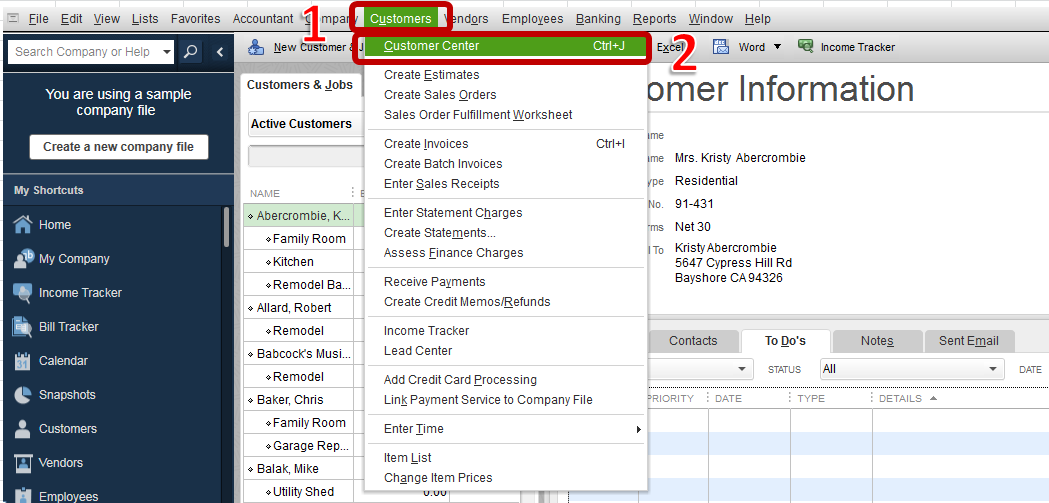Viewport: 1049px width, 503px height.
Task: Open Income Tracker from the toolbar
Action: coord(846,47)
